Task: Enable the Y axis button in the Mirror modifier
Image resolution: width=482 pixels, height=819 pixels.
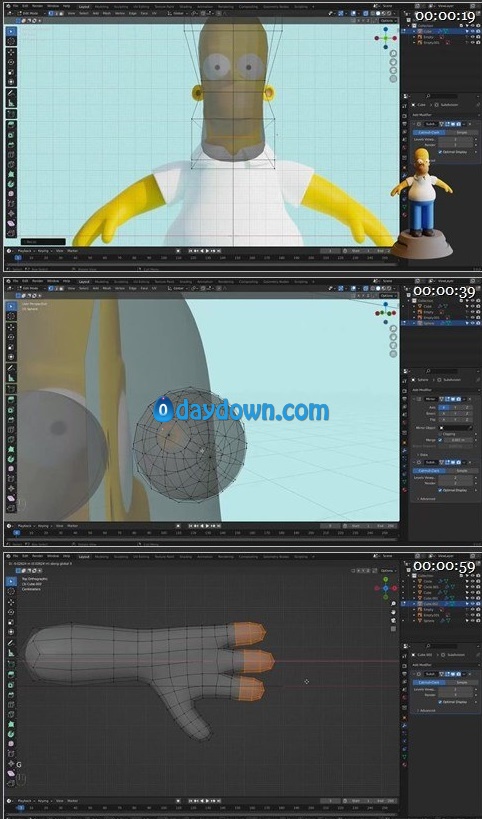Action: [455, 407]
